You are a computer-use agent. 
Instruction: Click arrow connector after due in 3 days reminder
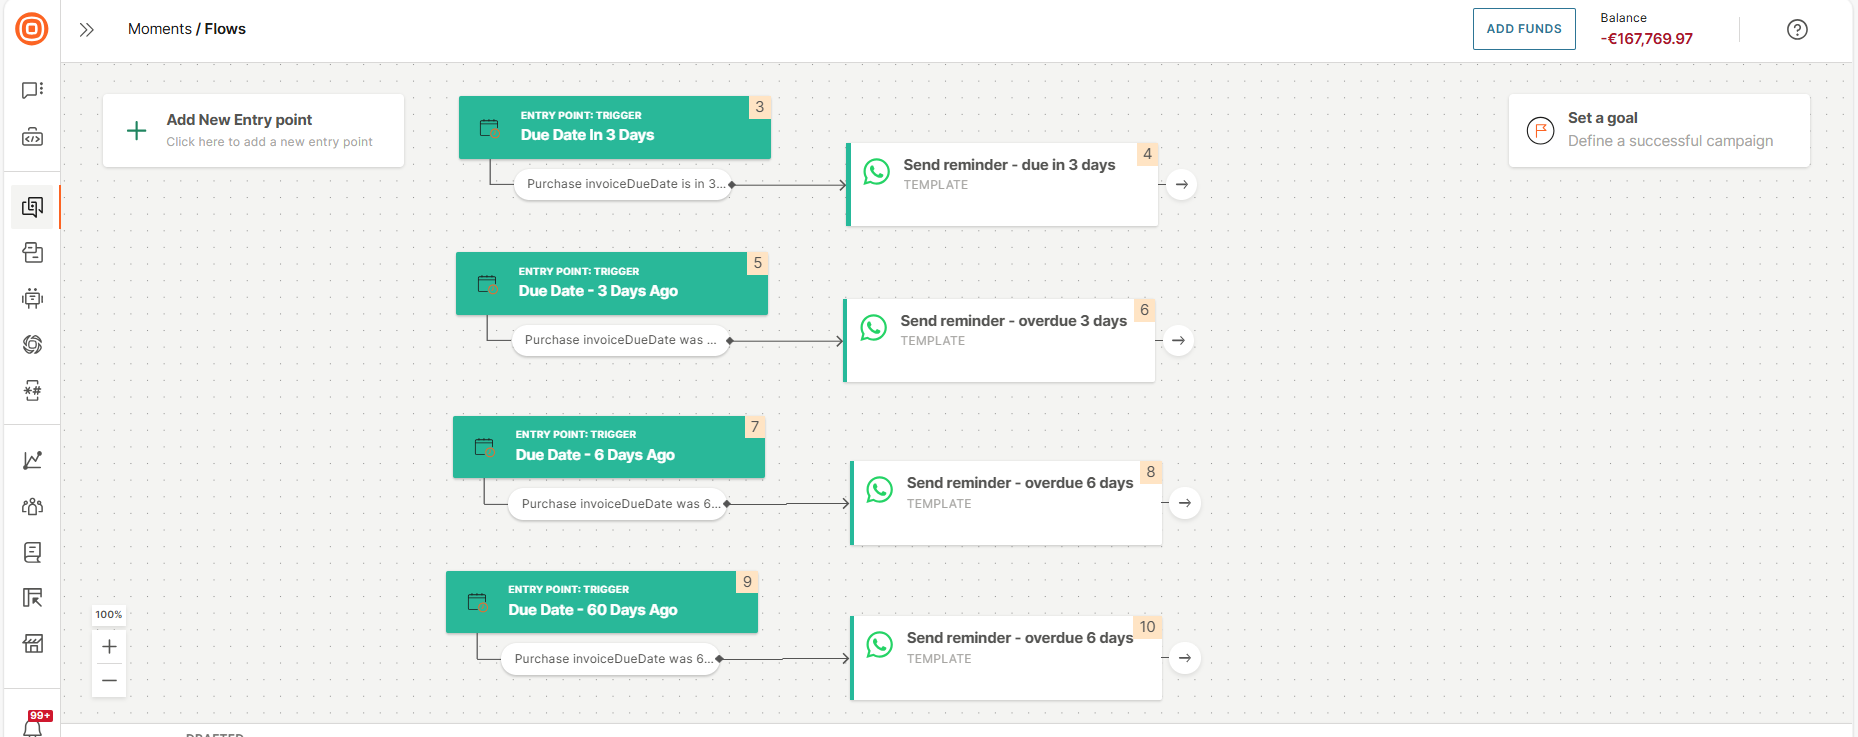[1182, 184]
